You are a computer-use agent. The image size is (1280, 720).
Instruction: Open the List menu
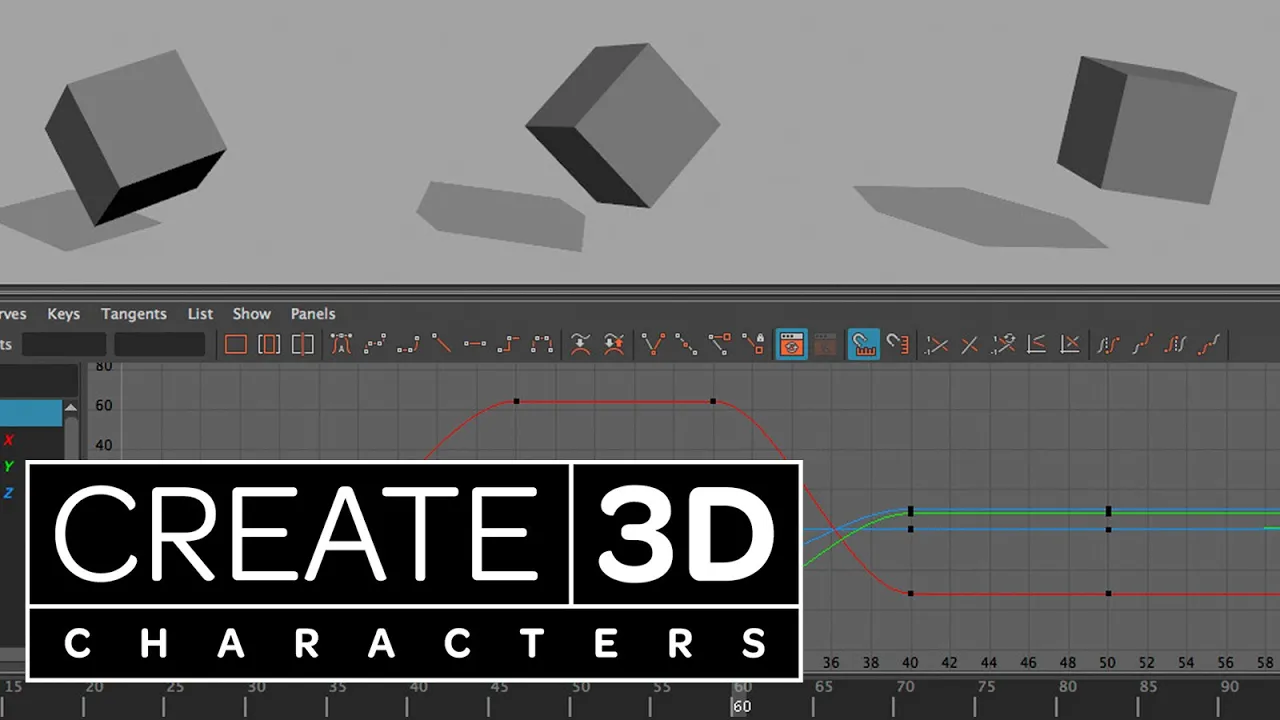click(x=200, y=314)
